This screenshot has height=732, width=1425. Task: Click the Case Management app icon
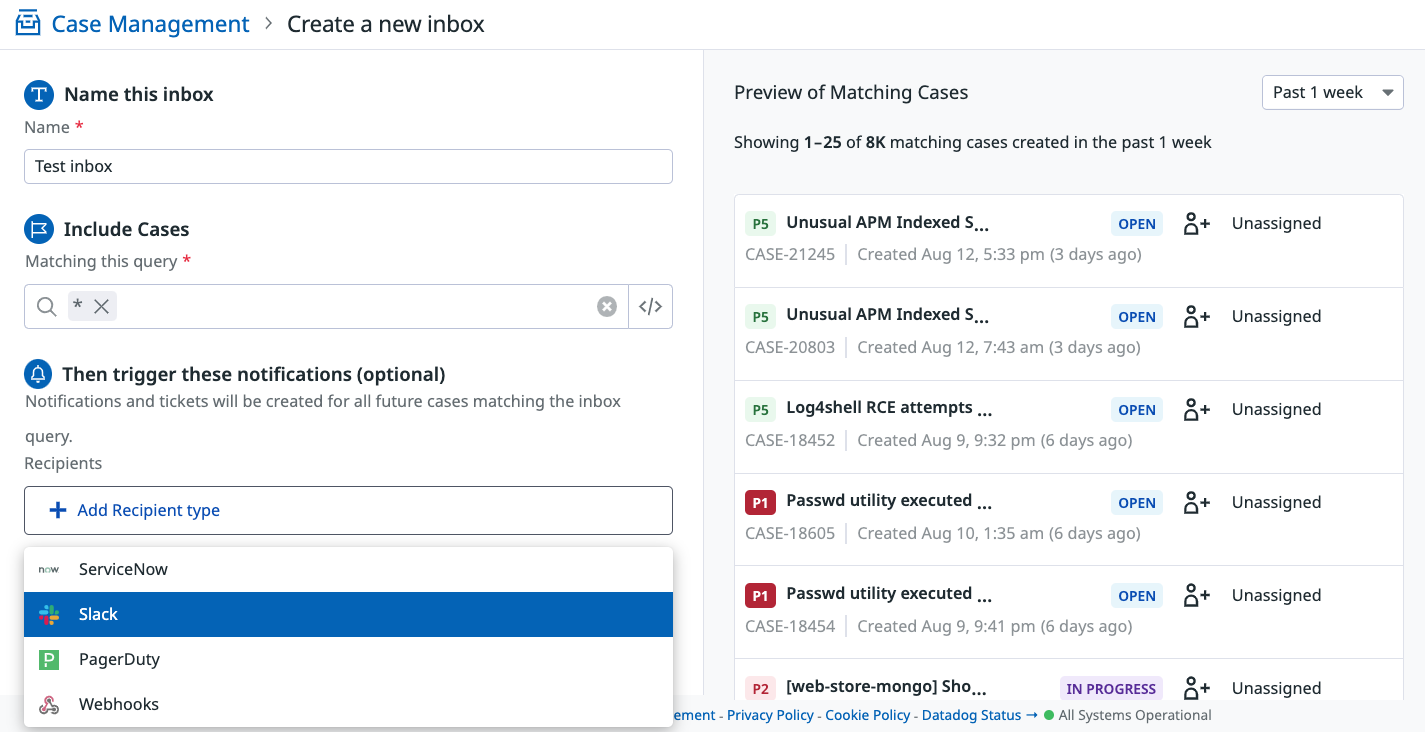(28, 22)
